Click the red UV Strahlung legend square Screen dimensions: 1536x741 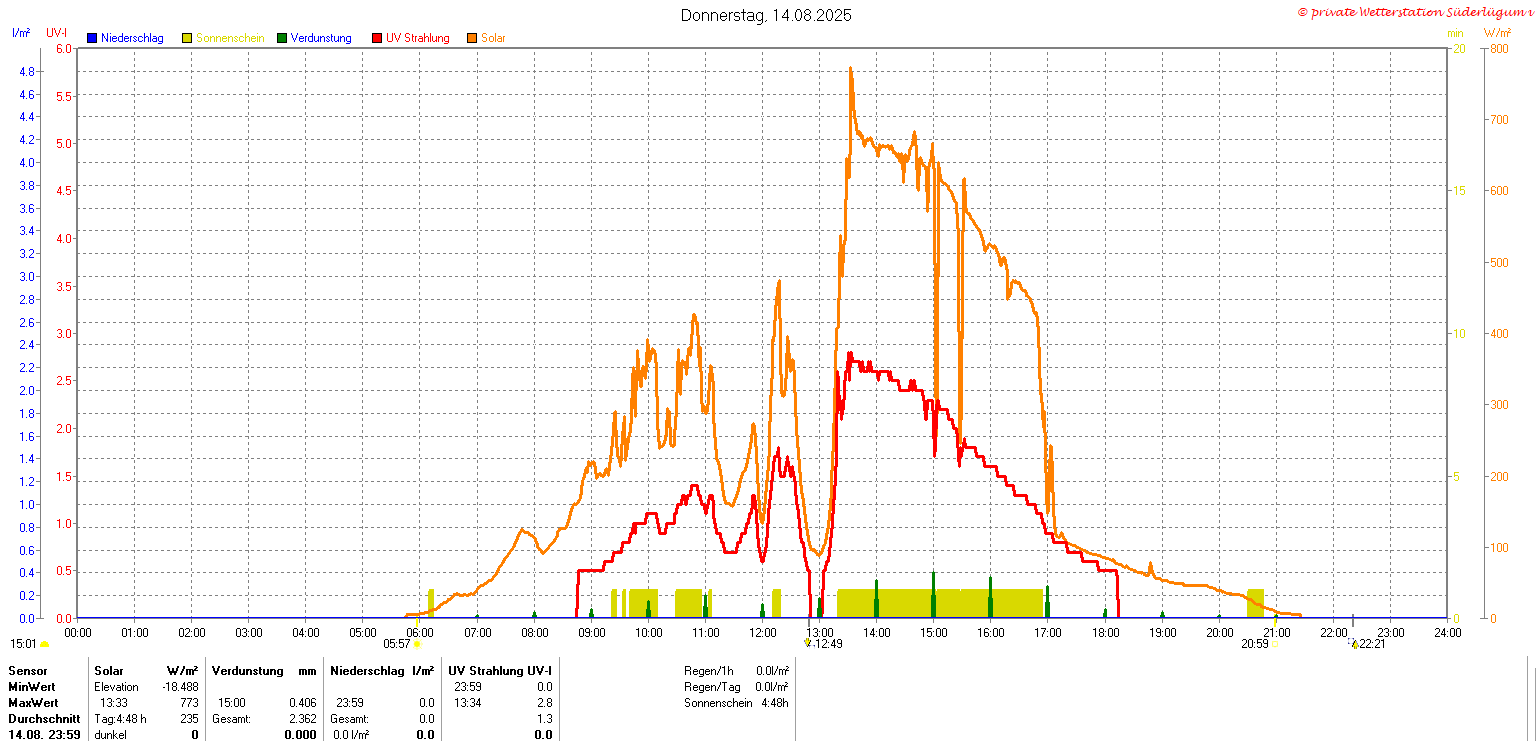[377, 38]
